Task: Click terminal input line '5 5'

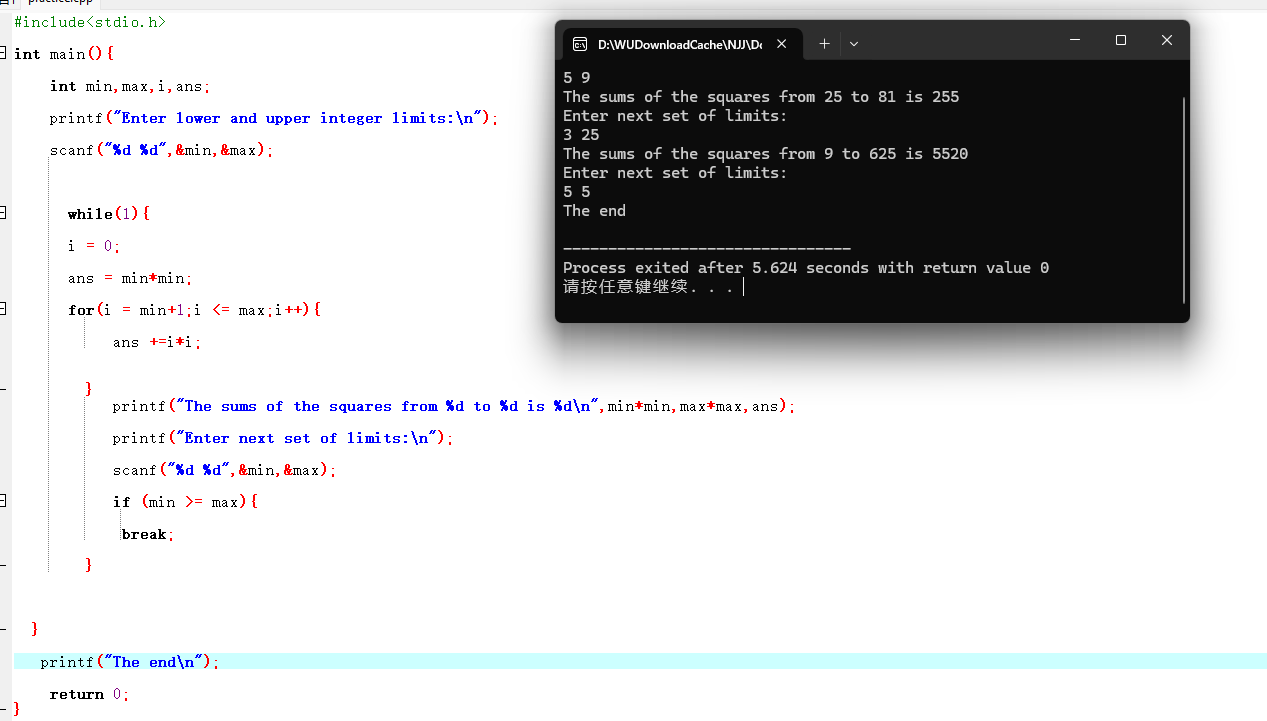Action: (x=577, y=191)
